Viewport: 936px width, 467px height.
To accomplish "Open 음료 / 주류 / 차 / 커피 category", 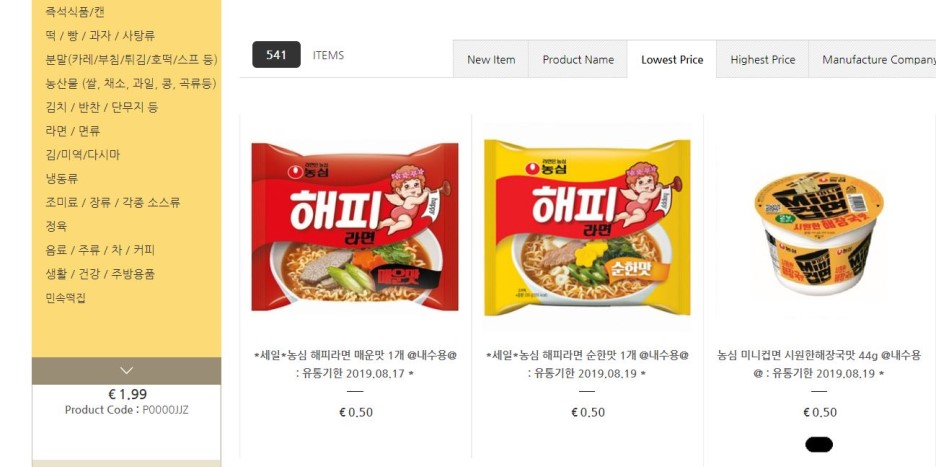I will pos(100,250).
